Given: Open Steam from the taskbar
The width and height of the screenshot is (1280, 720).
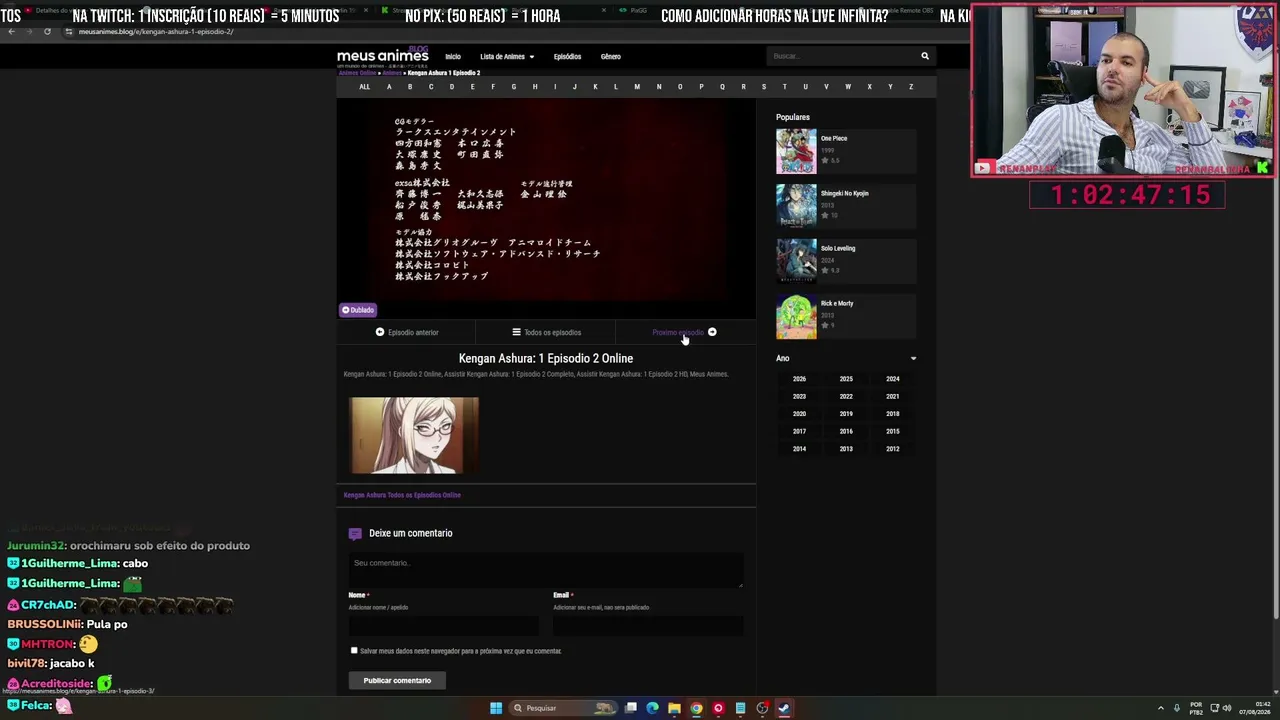Looking at the screenshot, I should (784, 708).
